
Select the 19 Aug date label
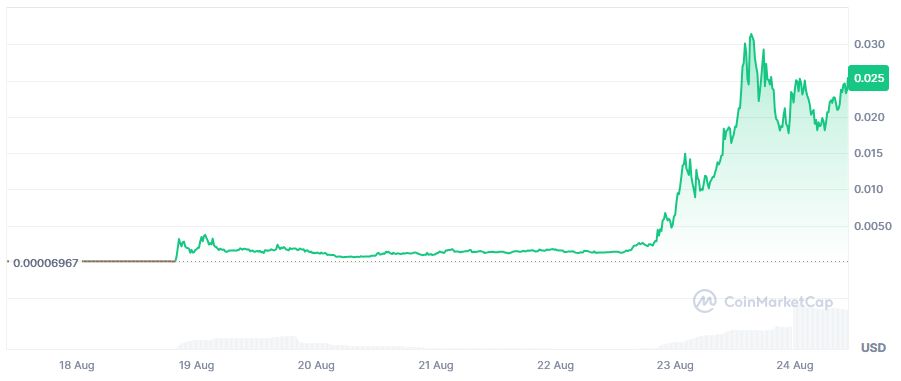197,365
